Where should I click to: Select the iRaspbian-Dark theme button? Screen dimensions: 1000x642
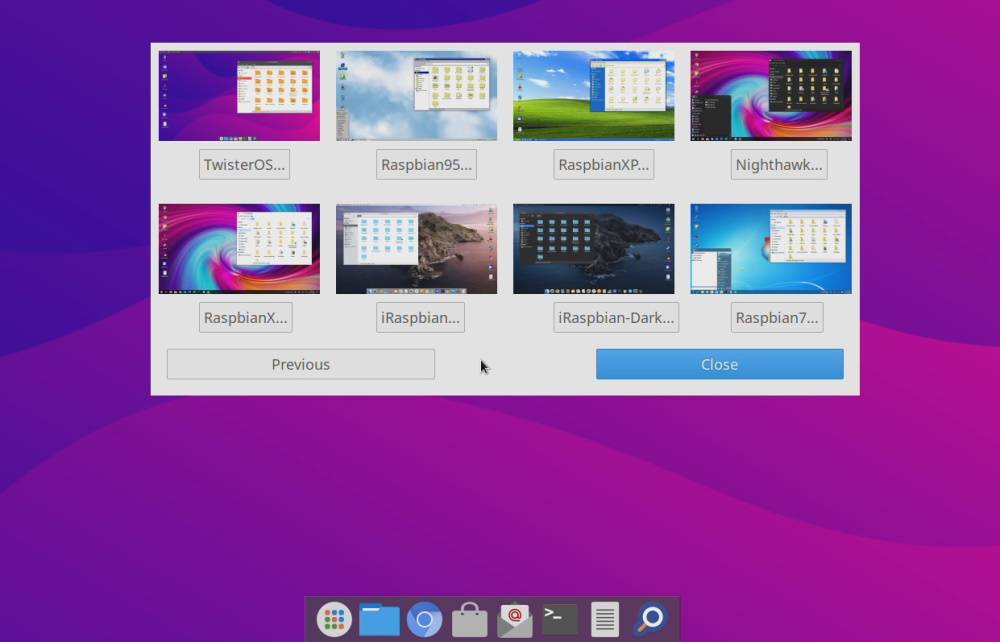(616, 317)
